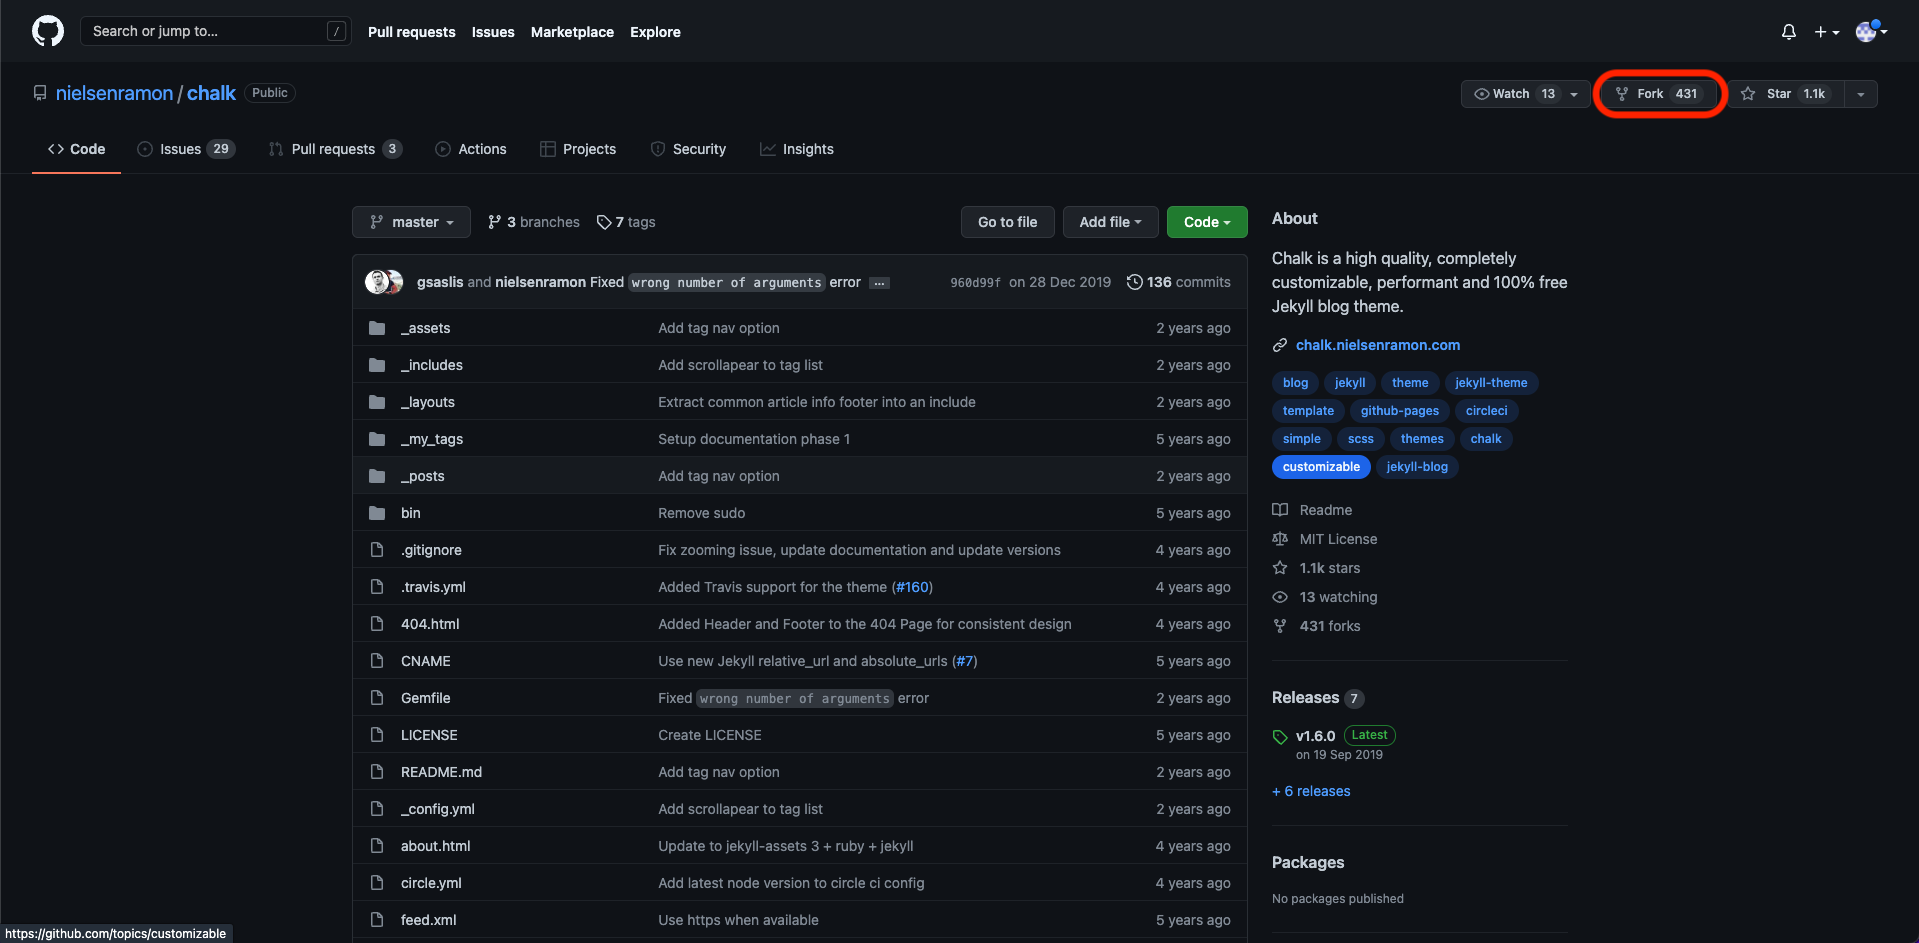Screen dimensions: 1919x943
Task: Click the green tag icon beside v1.6.0
Action: pyautogui.click(x=1280, y=737)
